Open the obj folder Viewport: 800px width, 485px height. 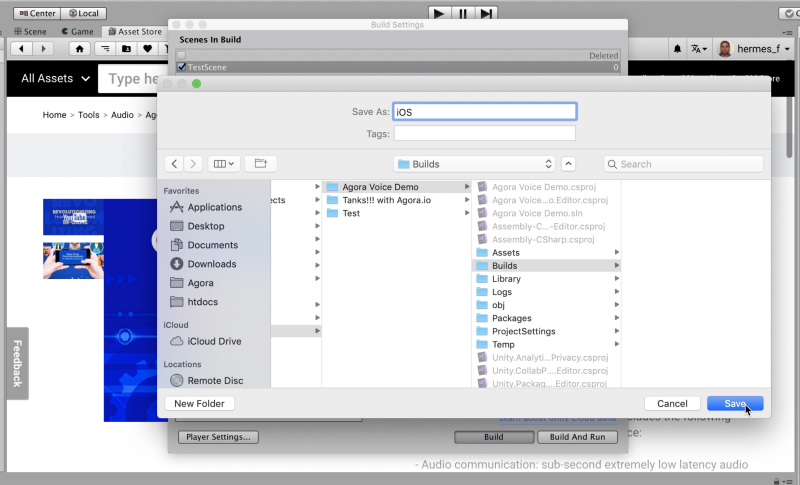click(547, 305)
